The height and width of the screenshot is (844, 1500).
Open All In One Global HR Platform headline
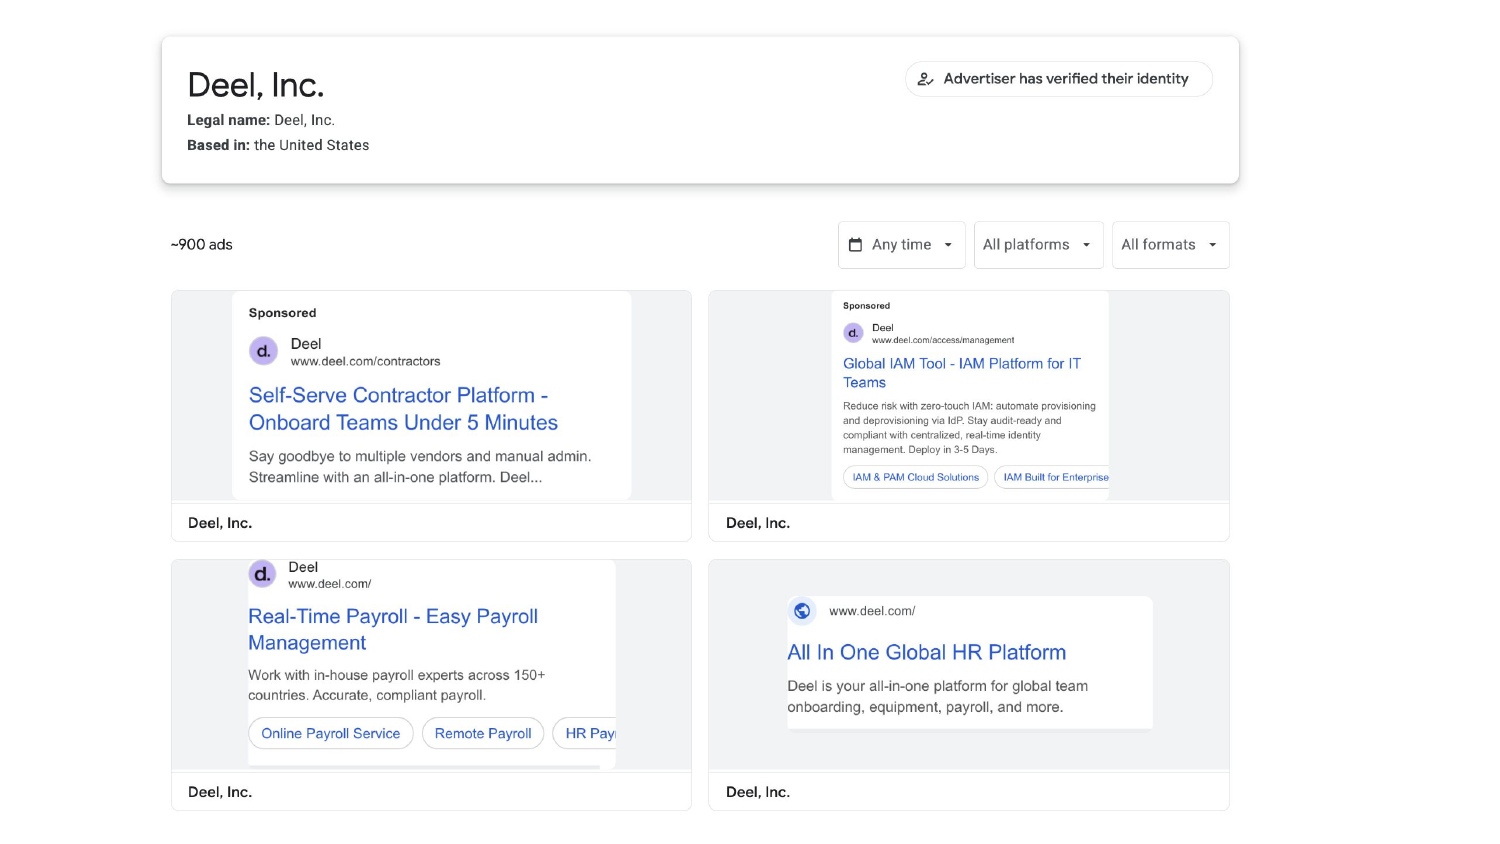[926, 652]
